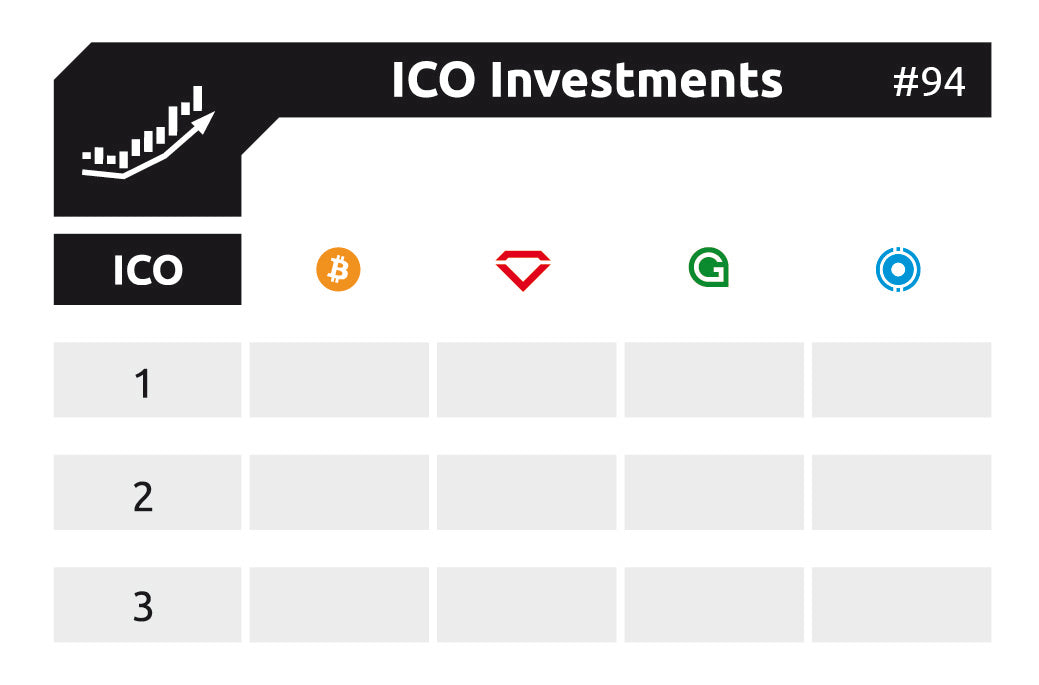Click row 2 cell under blue coin
The height and width of the screenshot is (685, 1039).
pyautogui.click(x=901, y=493)
